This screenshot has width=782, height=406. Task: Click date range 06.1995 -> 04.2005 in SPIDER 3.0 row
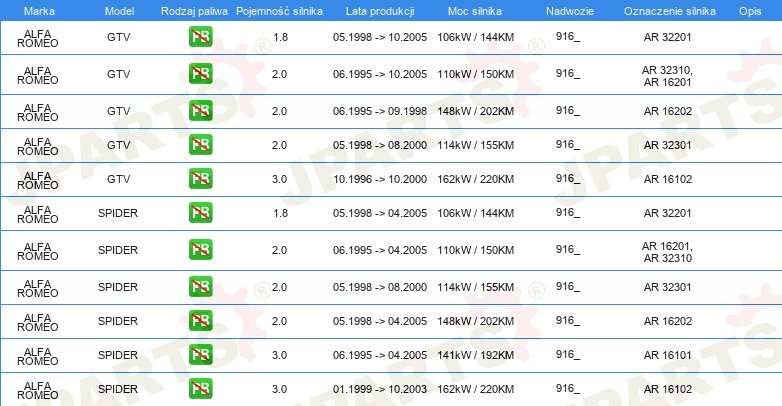380,355
